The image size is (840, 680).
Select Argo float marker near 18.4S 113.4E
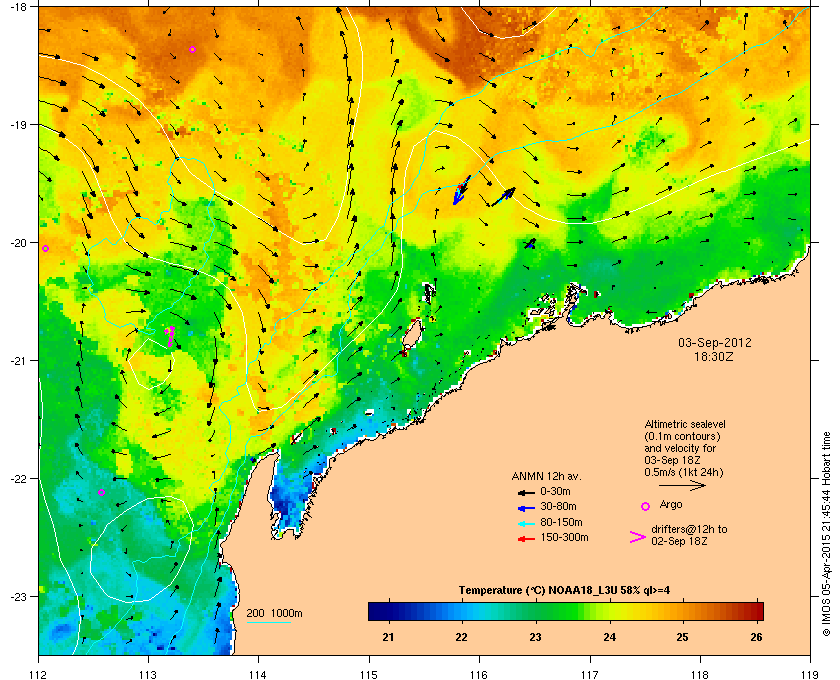click(x=192, y=49)
